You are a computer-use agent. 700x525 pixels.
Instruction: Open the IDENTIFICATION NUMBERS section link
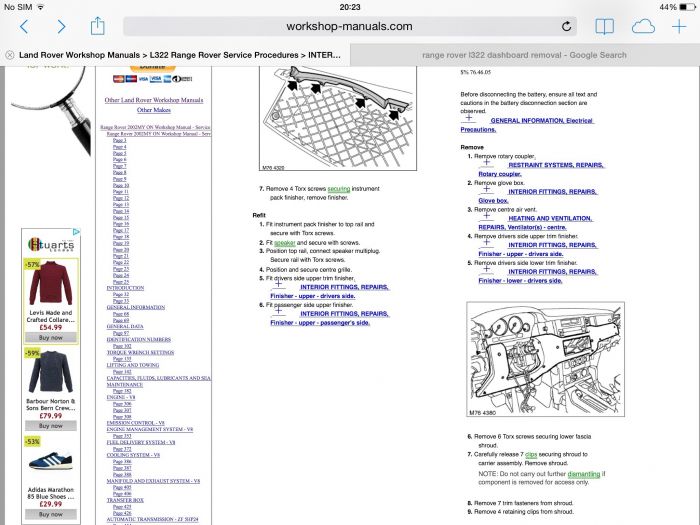pos(139,339)
